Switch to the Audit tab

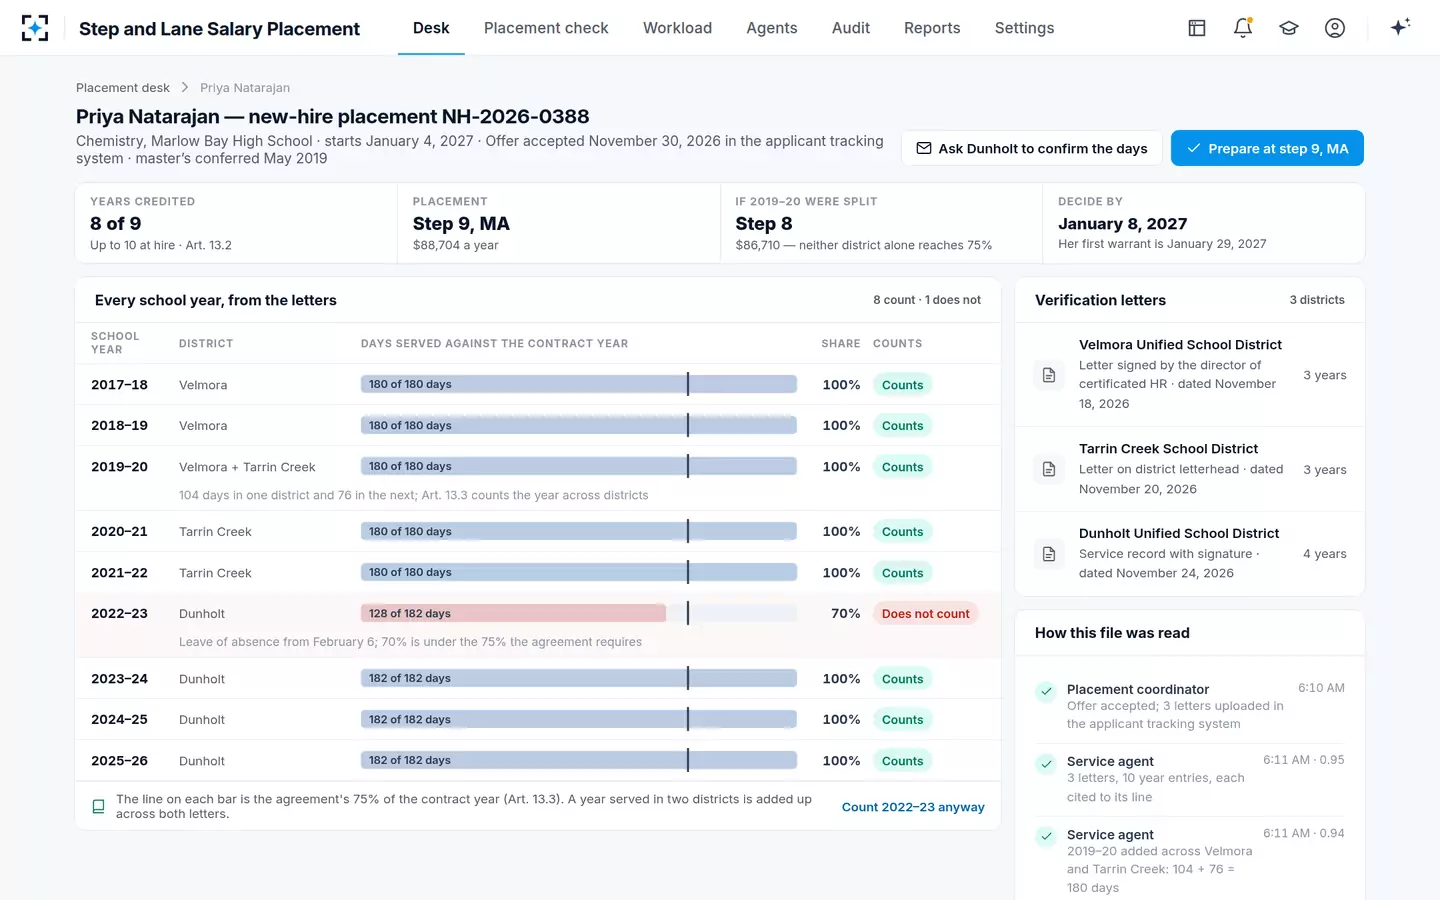pyautogui.click(x=851, y=28)
